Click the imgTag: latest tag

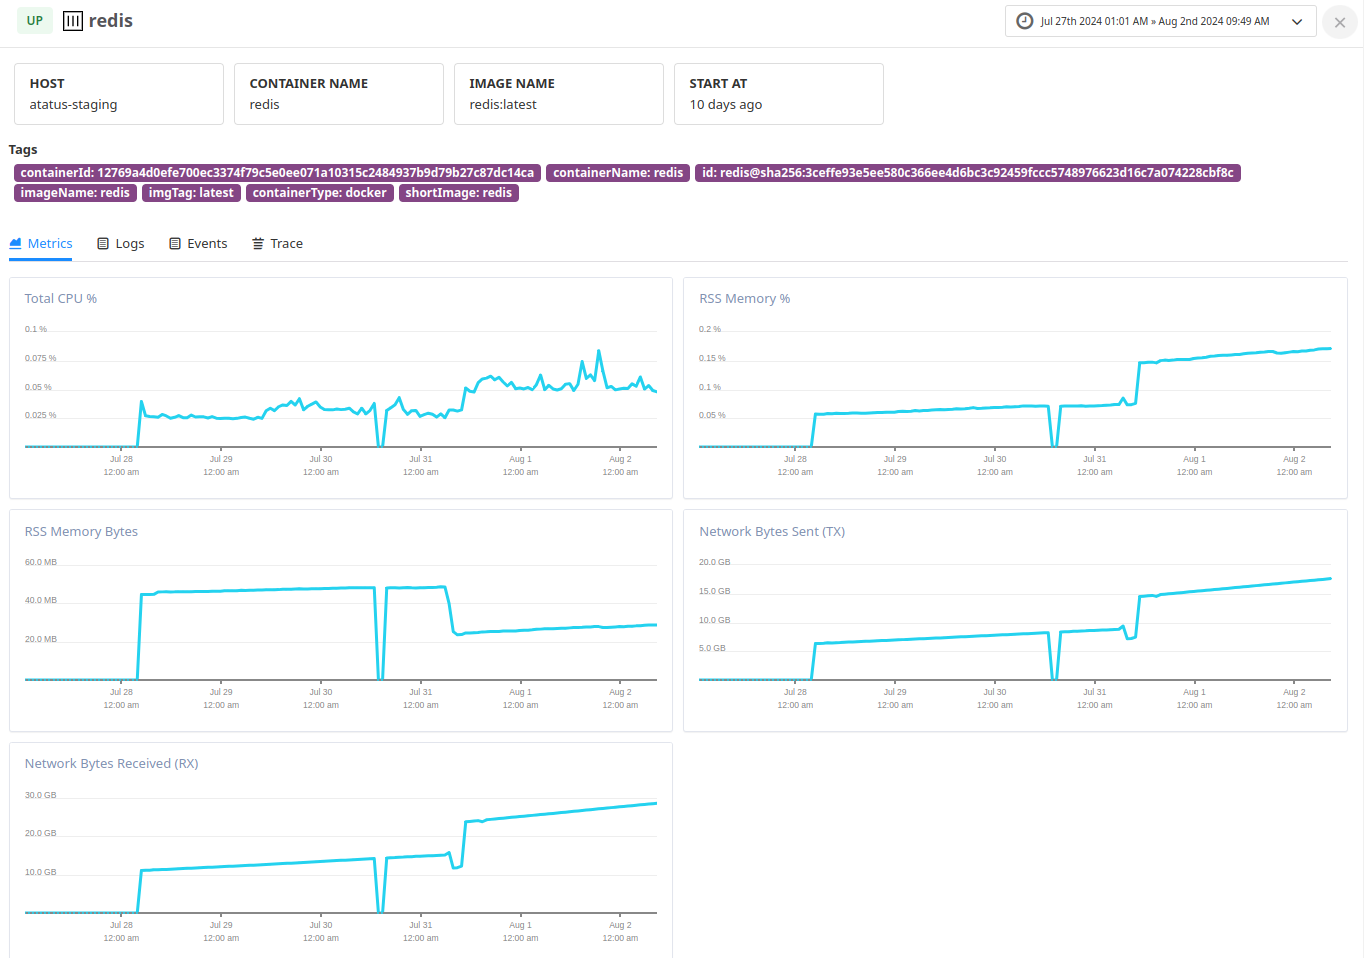tap(191, 193)
